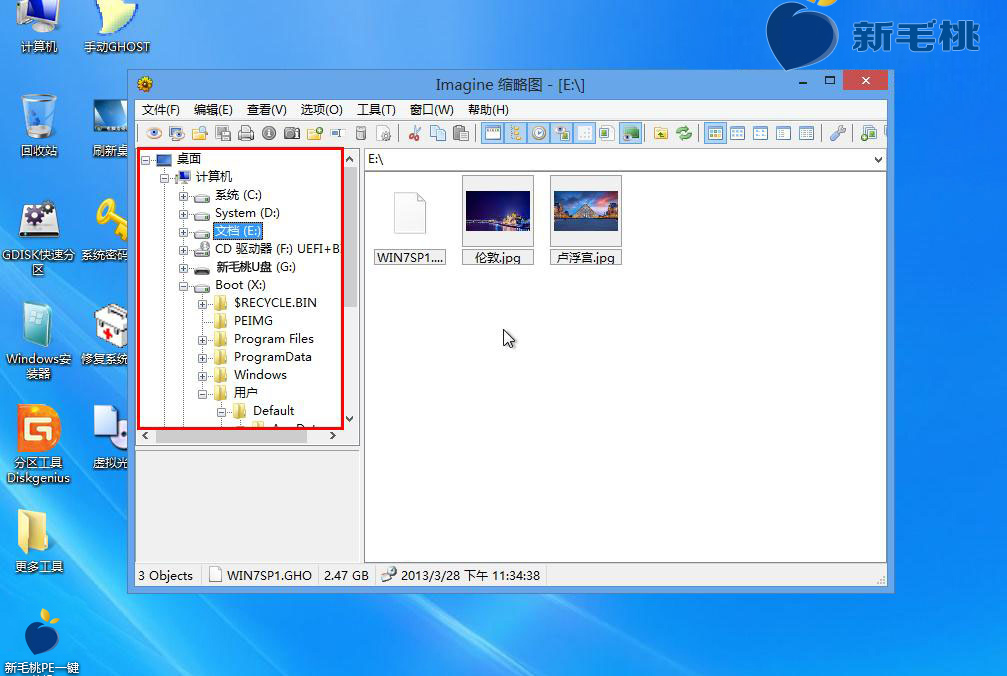Expand the 新毛桃U盘 (G:) drive node
The width and height of the screenshot is (1007, 676).
(183, 268)
